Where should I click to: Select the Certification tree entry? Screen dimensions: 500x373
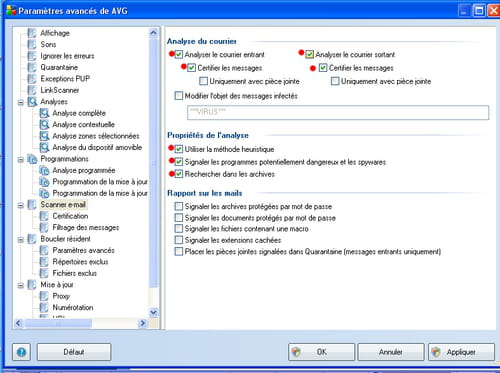(70, 216)
